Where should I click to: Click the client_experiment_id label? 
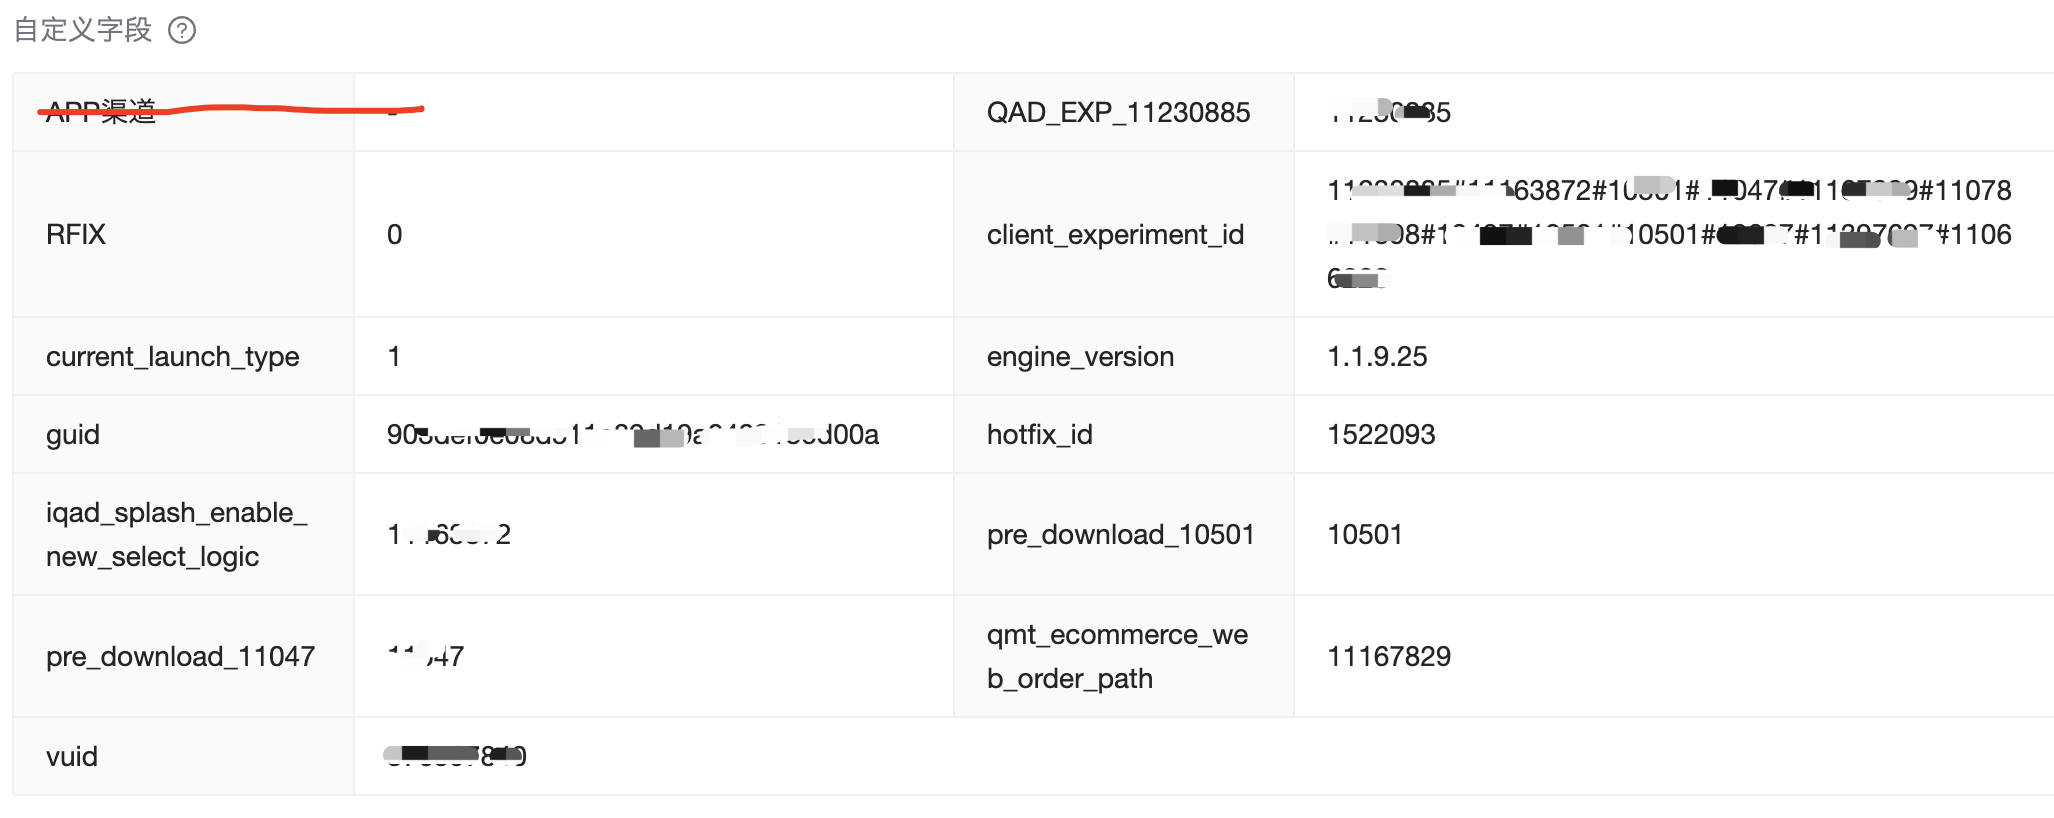(x=1115, y=234)
